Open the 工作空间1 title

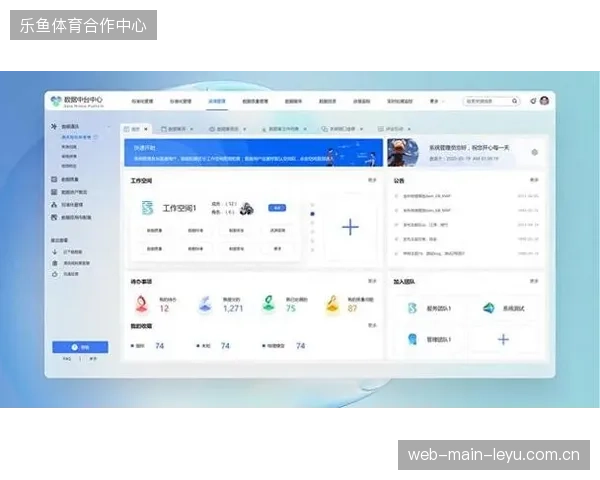click(x=179, y=208)
